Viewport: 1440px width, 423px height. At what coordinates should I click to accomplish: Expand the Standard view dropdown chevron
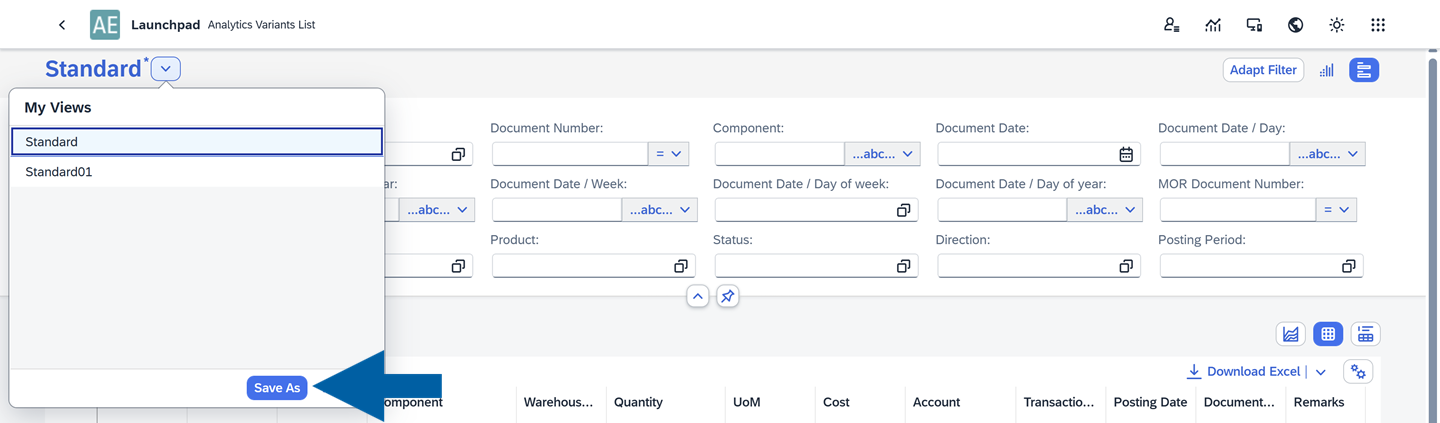coord(166,69)
